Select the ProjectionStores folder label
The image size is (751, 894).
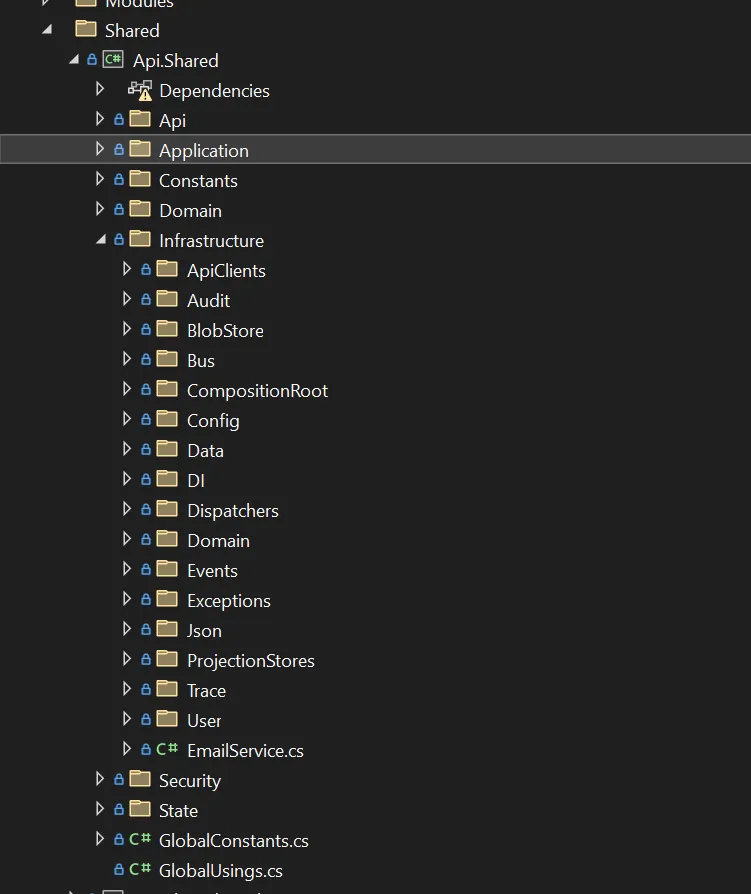tap(251, 661)
